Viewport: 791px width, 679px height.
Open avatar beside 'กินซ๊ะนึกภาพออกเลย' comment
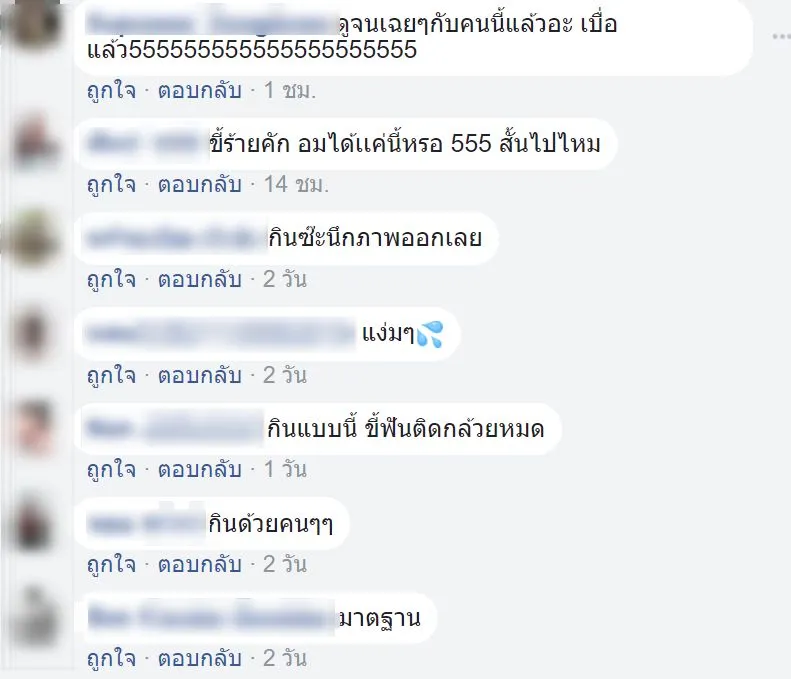tap(34, 238)
